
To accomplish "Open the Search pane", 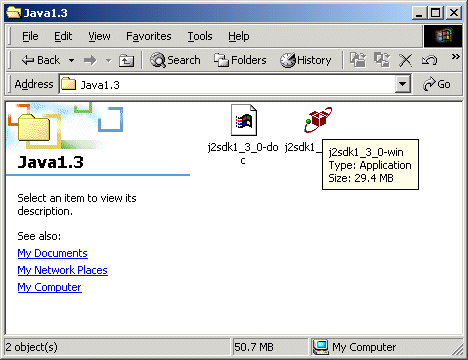I will (175, 60).
